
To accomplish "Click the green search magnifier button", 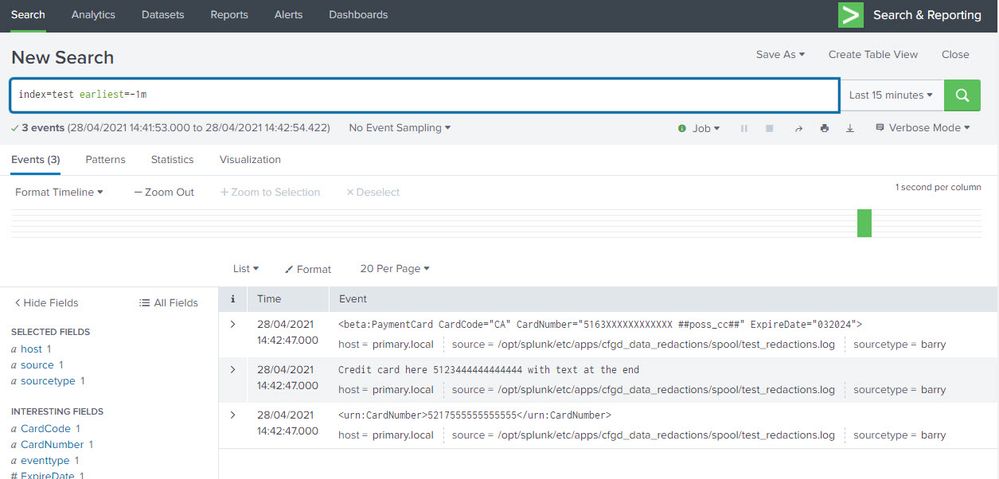I will 962,96.
